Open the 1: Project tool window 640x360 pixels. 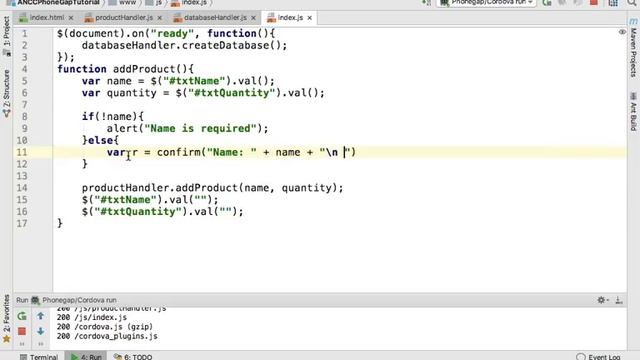pyautogui.click(x=7, y=35)
